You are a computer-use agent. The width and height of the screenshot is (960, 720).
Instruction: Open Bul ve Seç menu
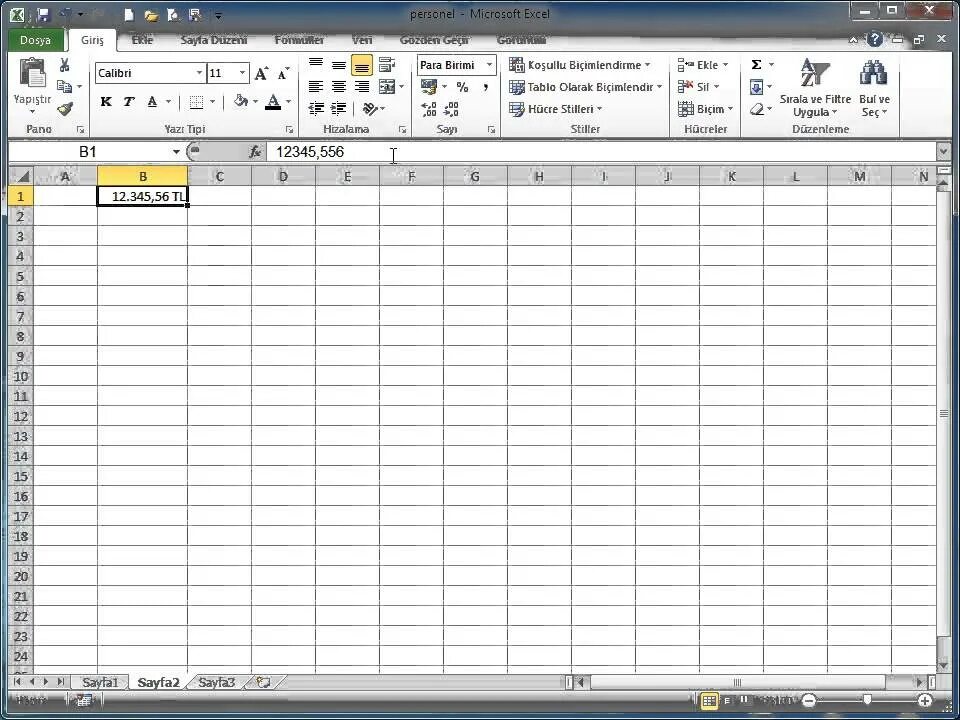874,89
